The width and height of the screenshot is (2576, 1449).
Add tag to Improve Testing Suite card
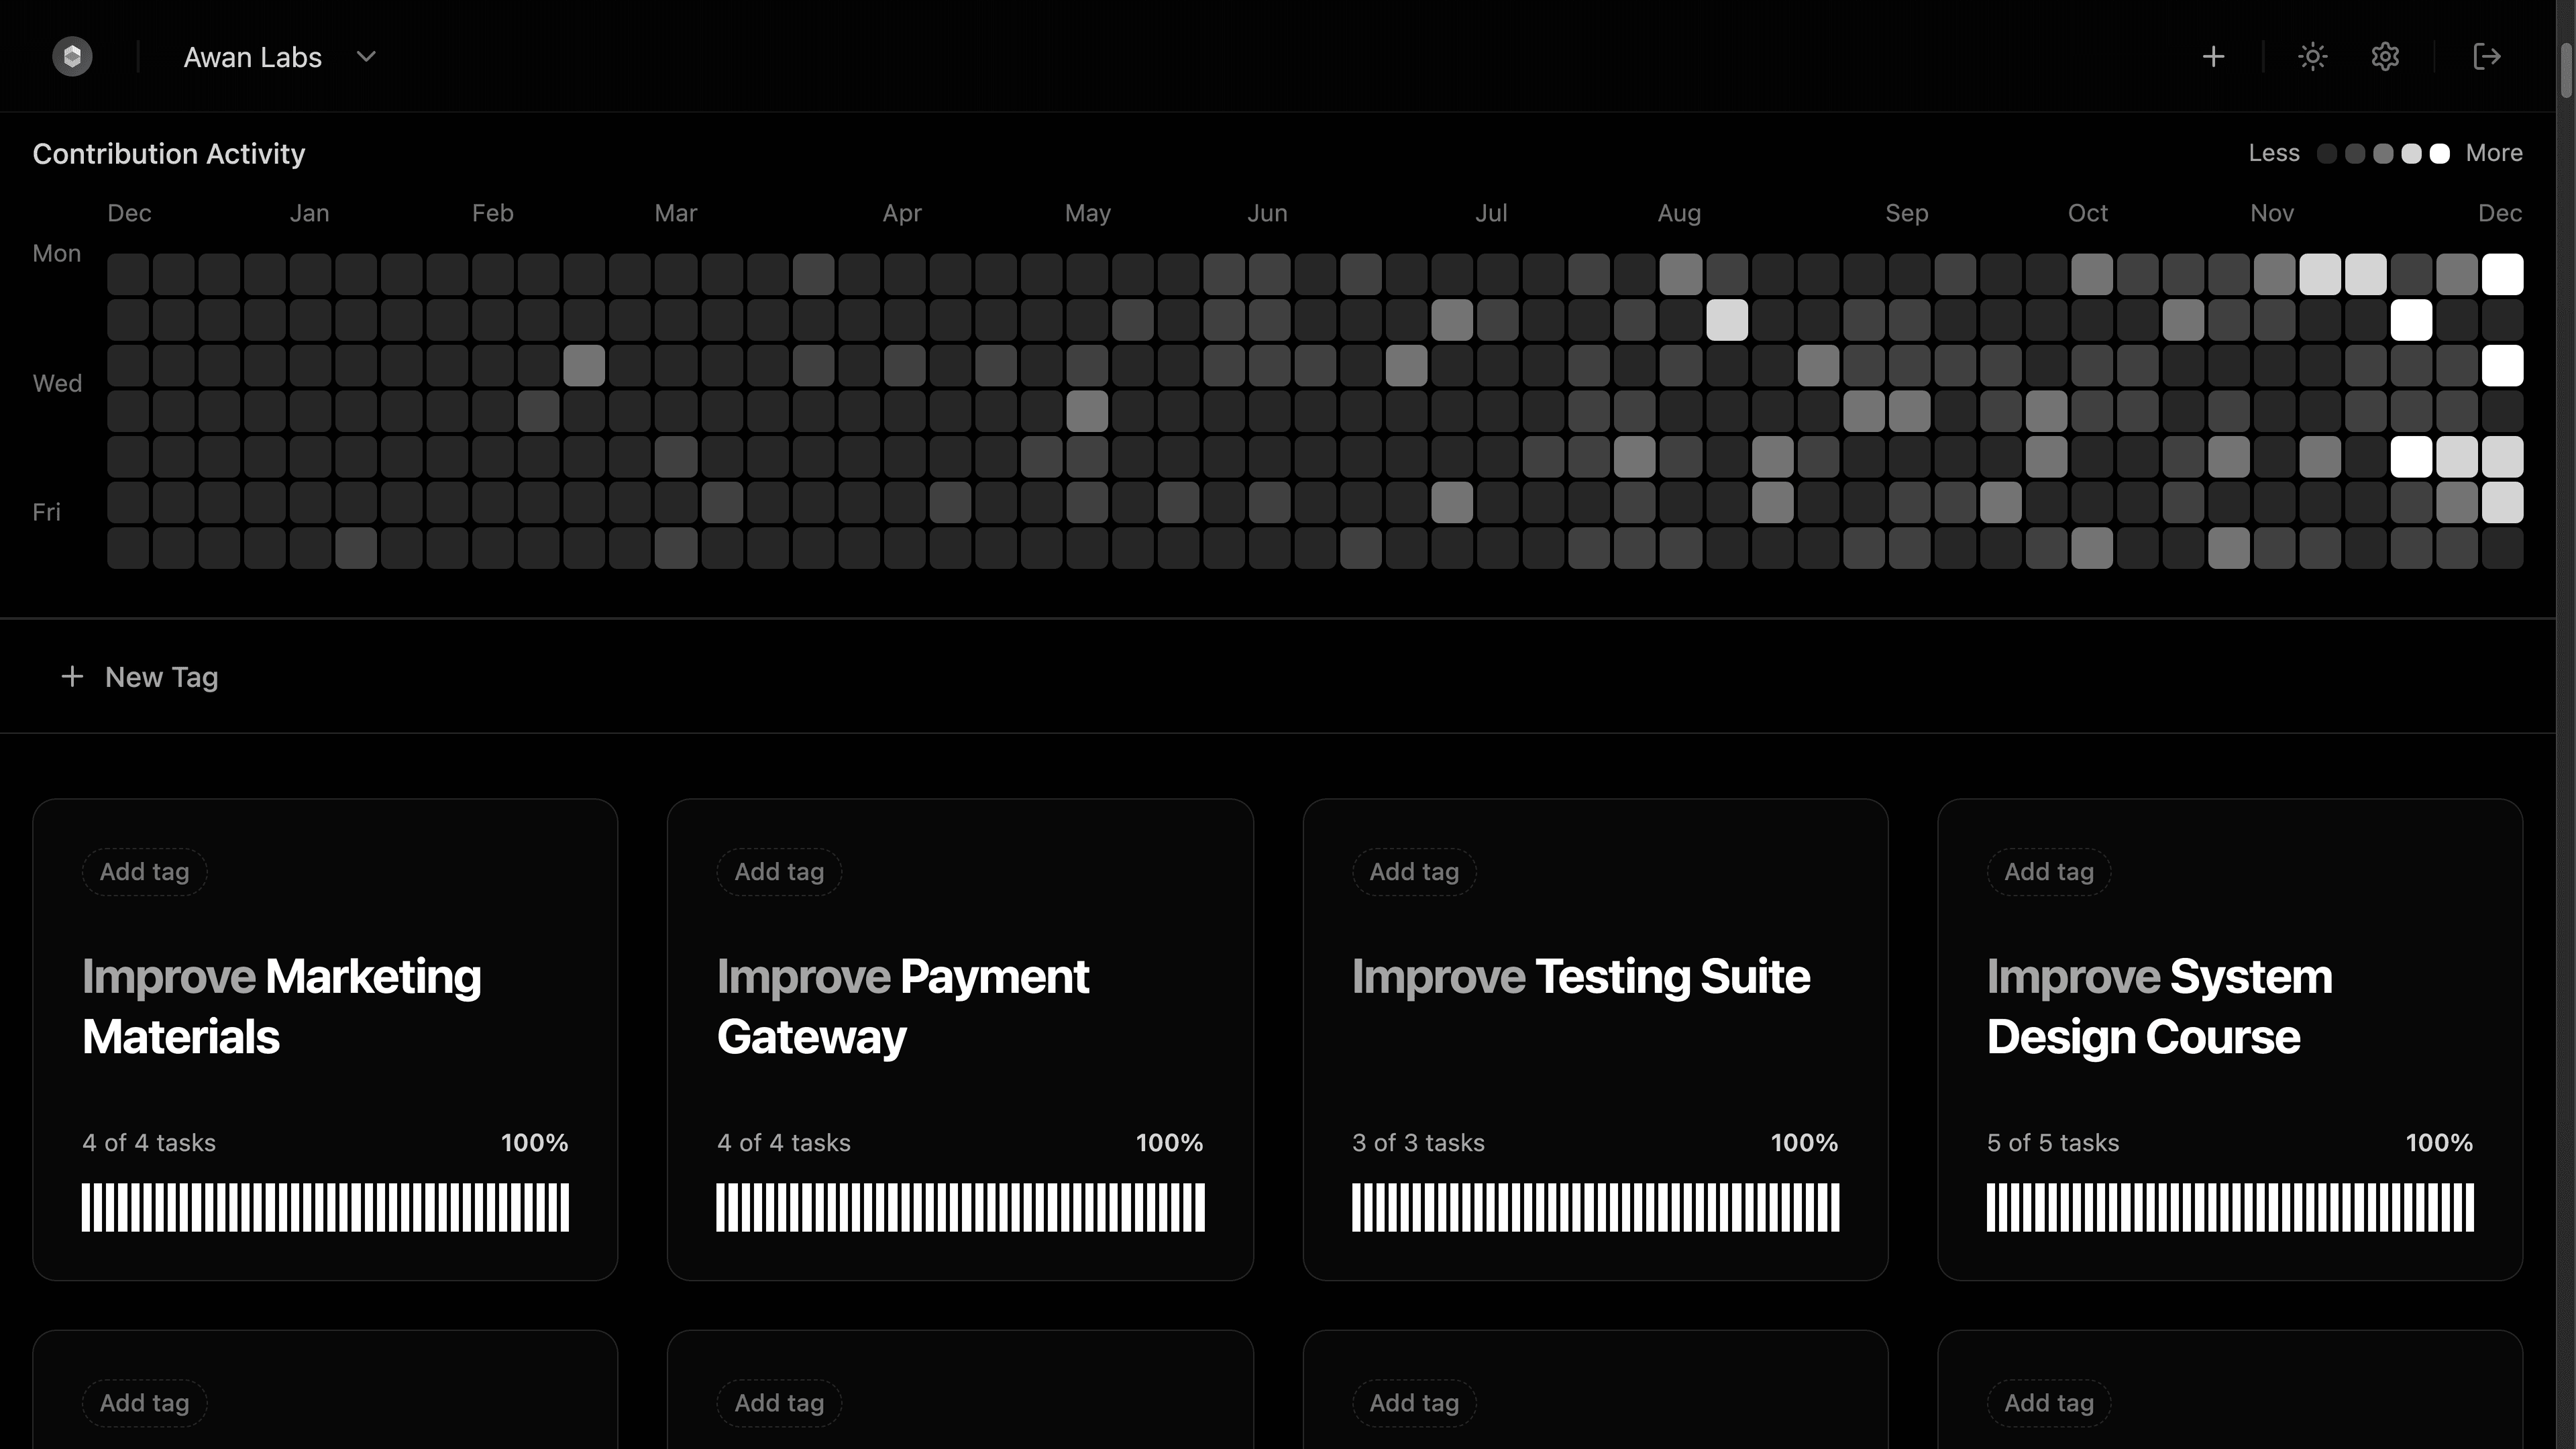pos(1414,871)
